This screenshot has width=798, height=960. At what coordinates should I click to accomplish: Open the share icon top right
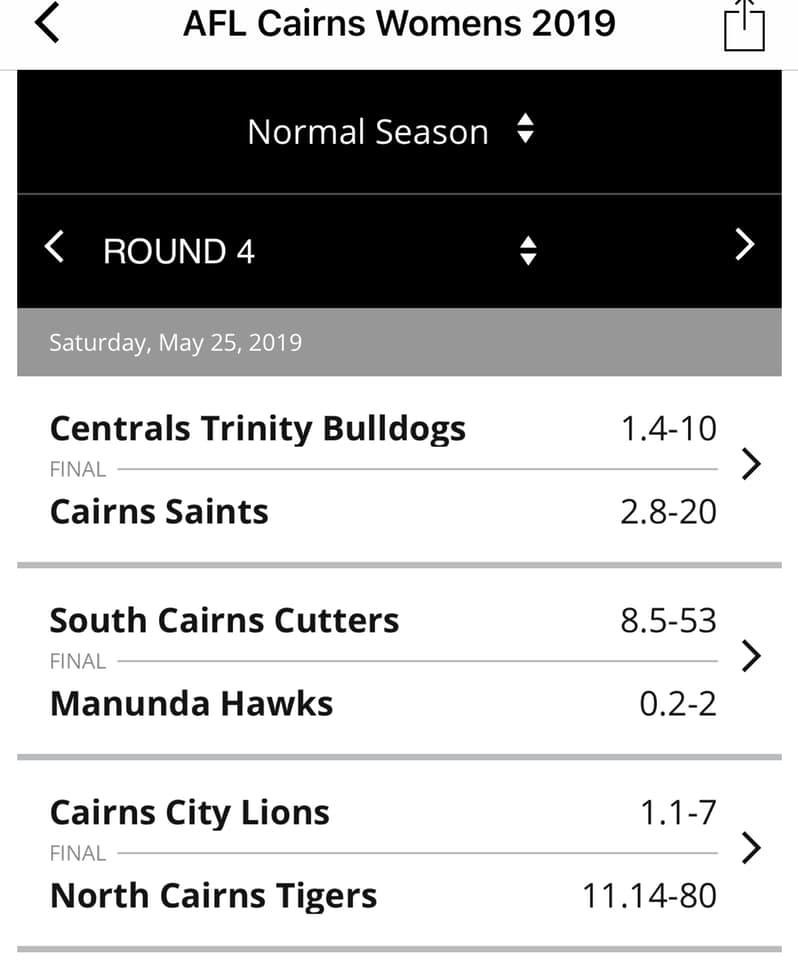pyautogui.click(x=744, y=25)
